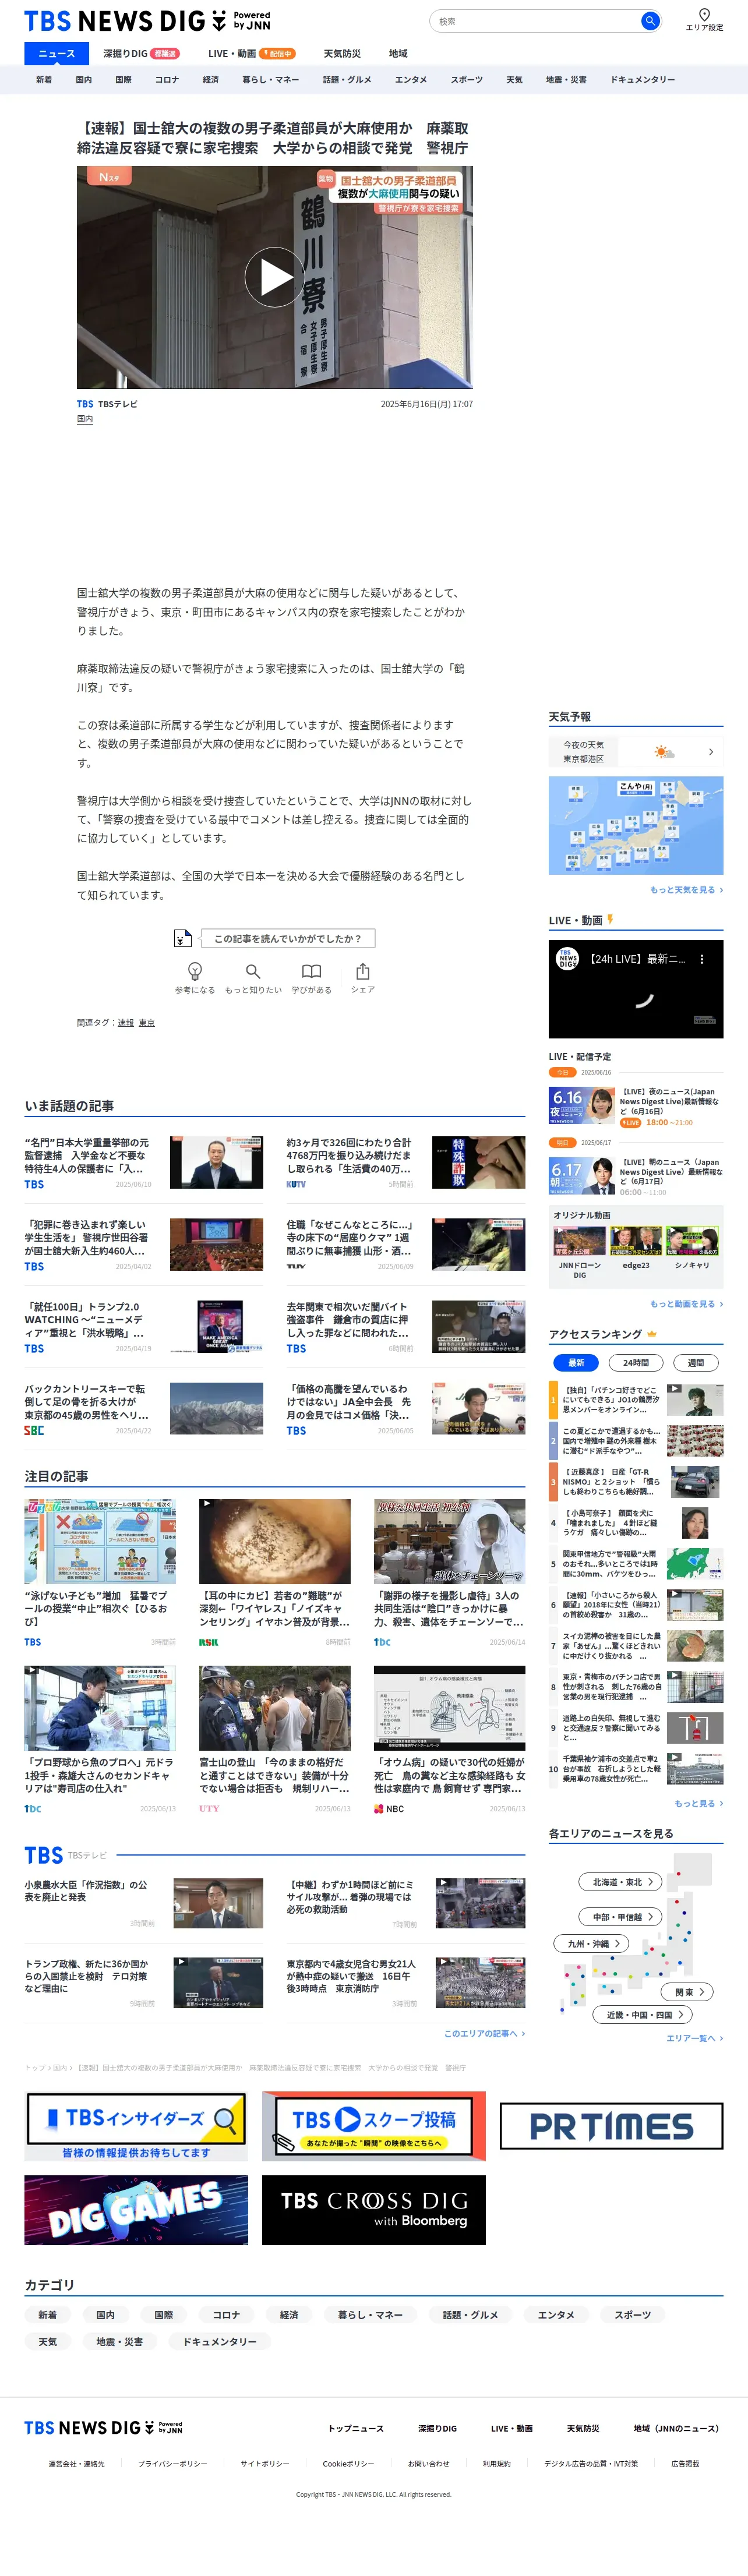Switch to the LIVE・動画 top tab
The width and height of the screenshot is (748, 2576).
251,53
